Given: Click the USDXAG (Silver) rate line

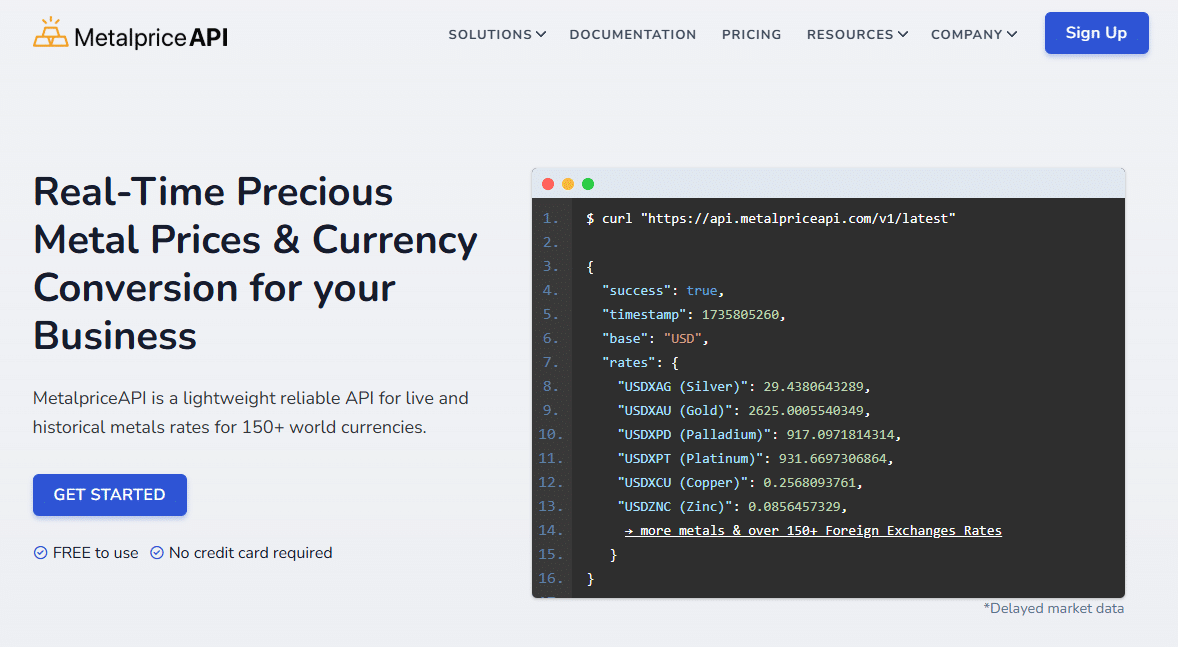Looking at the screenshot, I should (x=744, y=387).
